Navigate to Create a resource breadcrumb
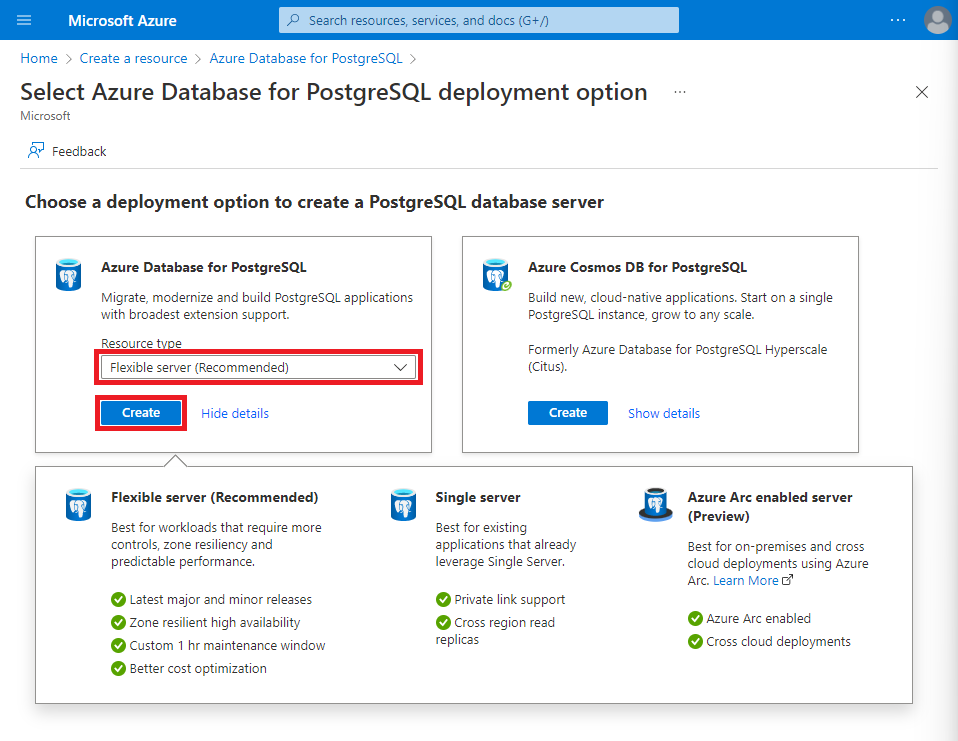This screenshot has width=958, height=741. coord(133,58)
